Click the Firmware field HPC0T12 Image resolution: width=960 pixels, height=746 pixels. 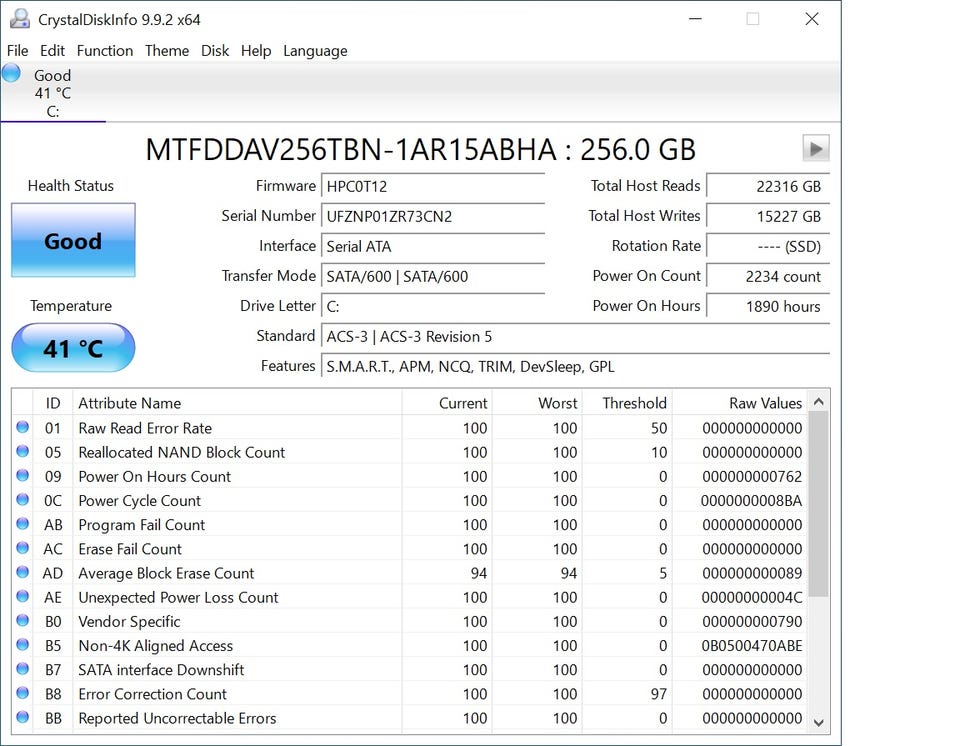433,186
